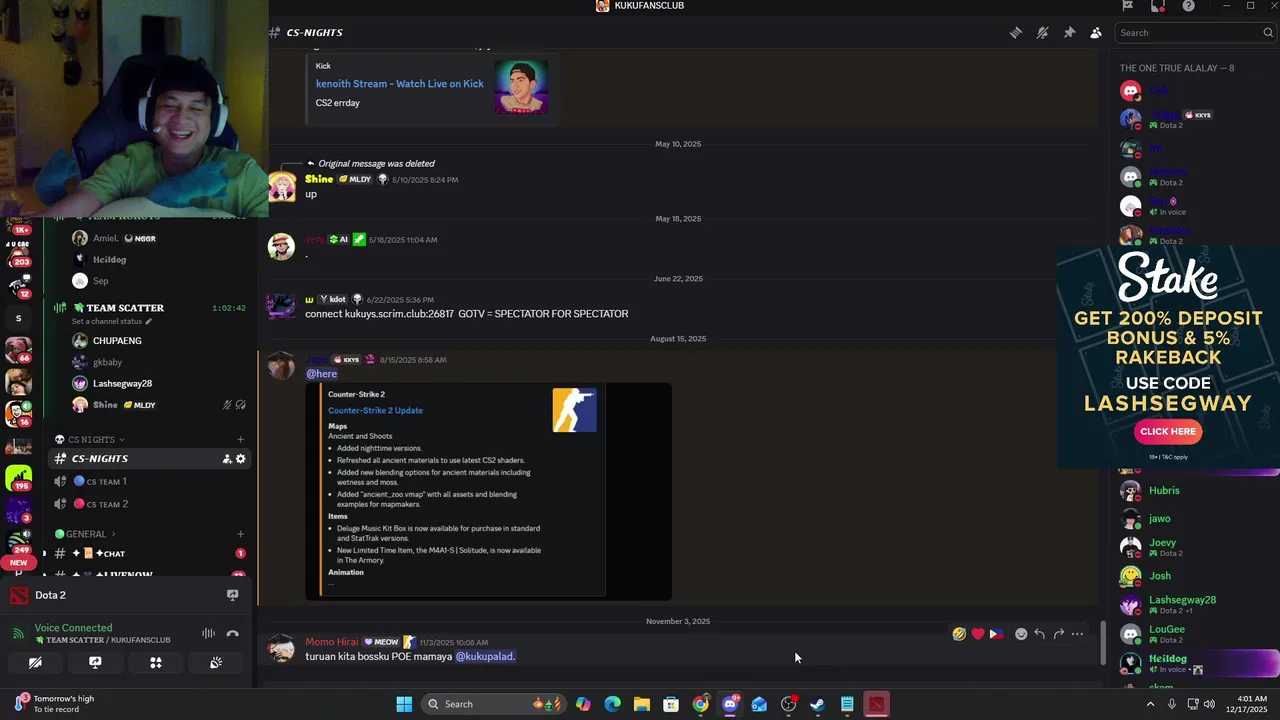The height and width of the screenshot is (720, 1280).
Task: Toggle channel notification mute bell icon
Action: (1043, 33)
